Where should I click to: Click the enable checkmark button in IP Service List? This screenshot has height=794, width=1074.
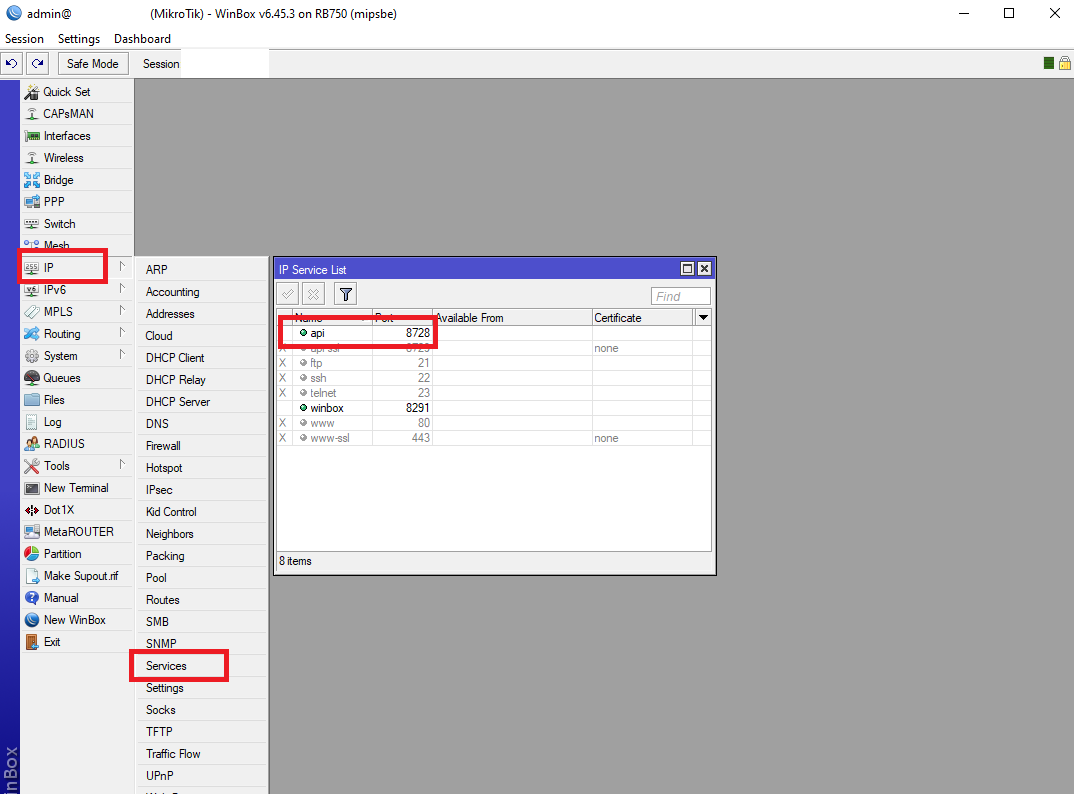(288, 295)
